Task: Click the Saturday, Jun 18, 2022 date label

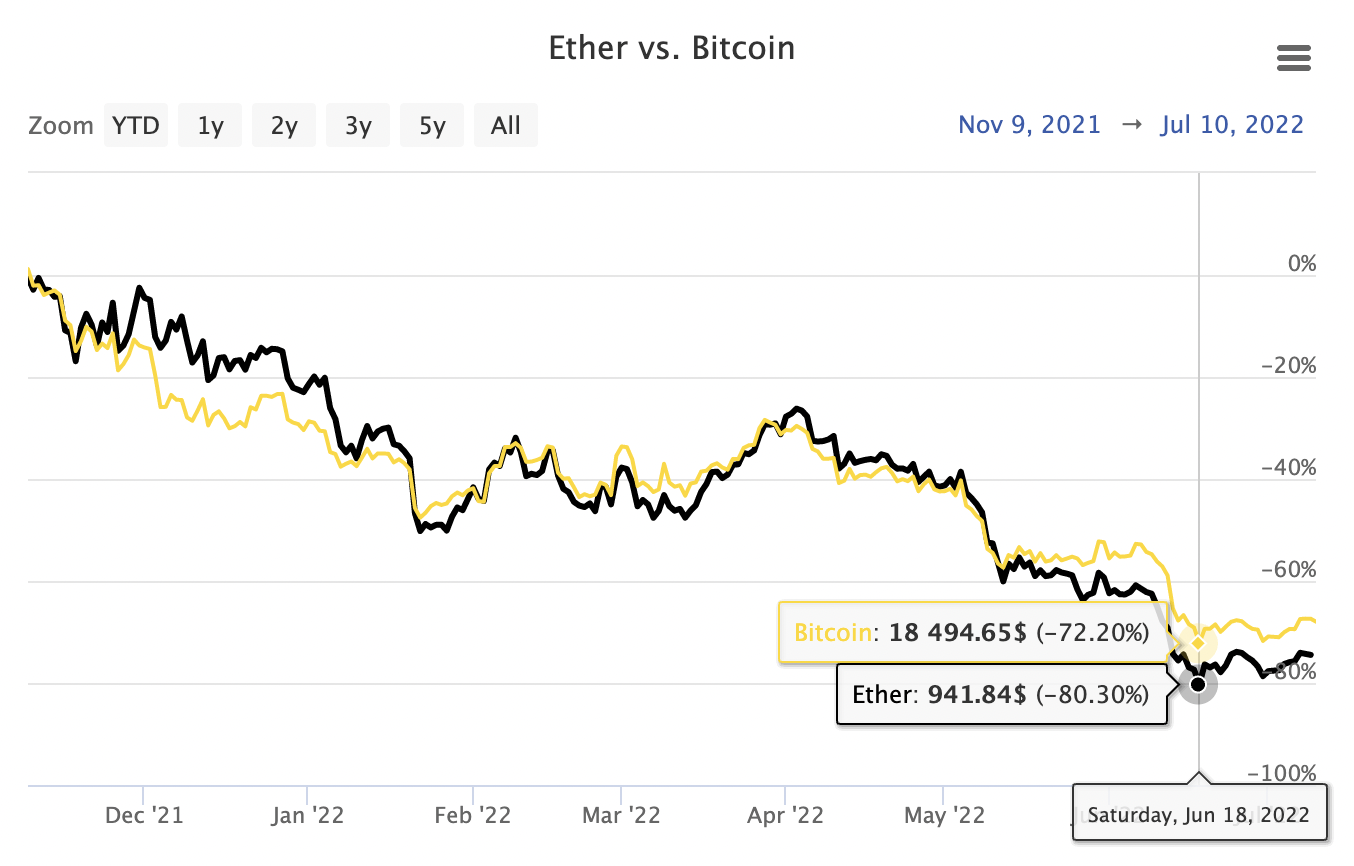Action: (1198, 814)
